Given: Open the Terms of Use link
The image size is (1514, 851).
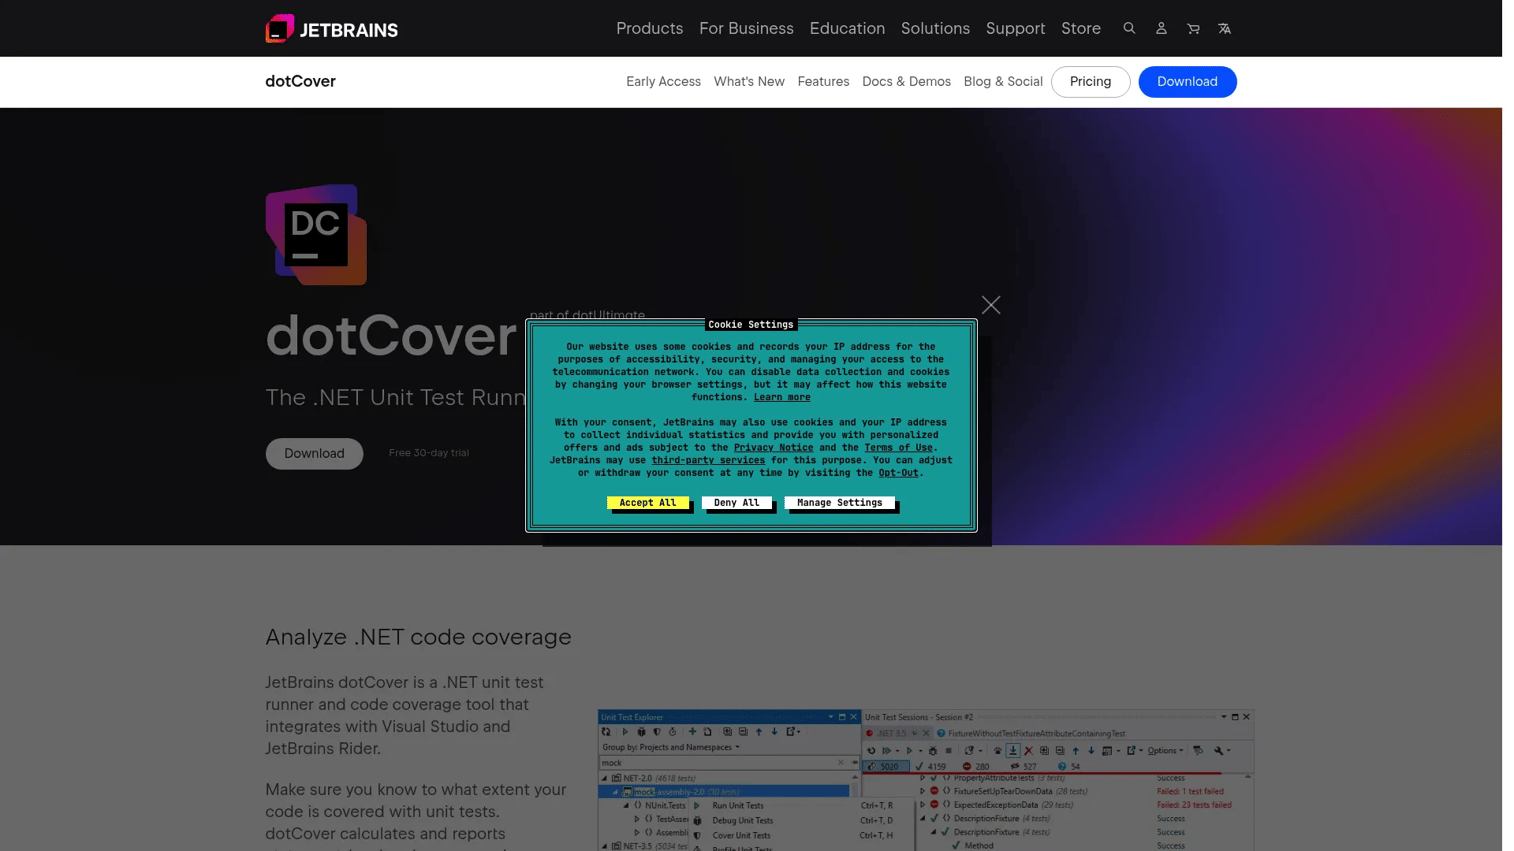Looking at the screenshot, I should (898, 448).
